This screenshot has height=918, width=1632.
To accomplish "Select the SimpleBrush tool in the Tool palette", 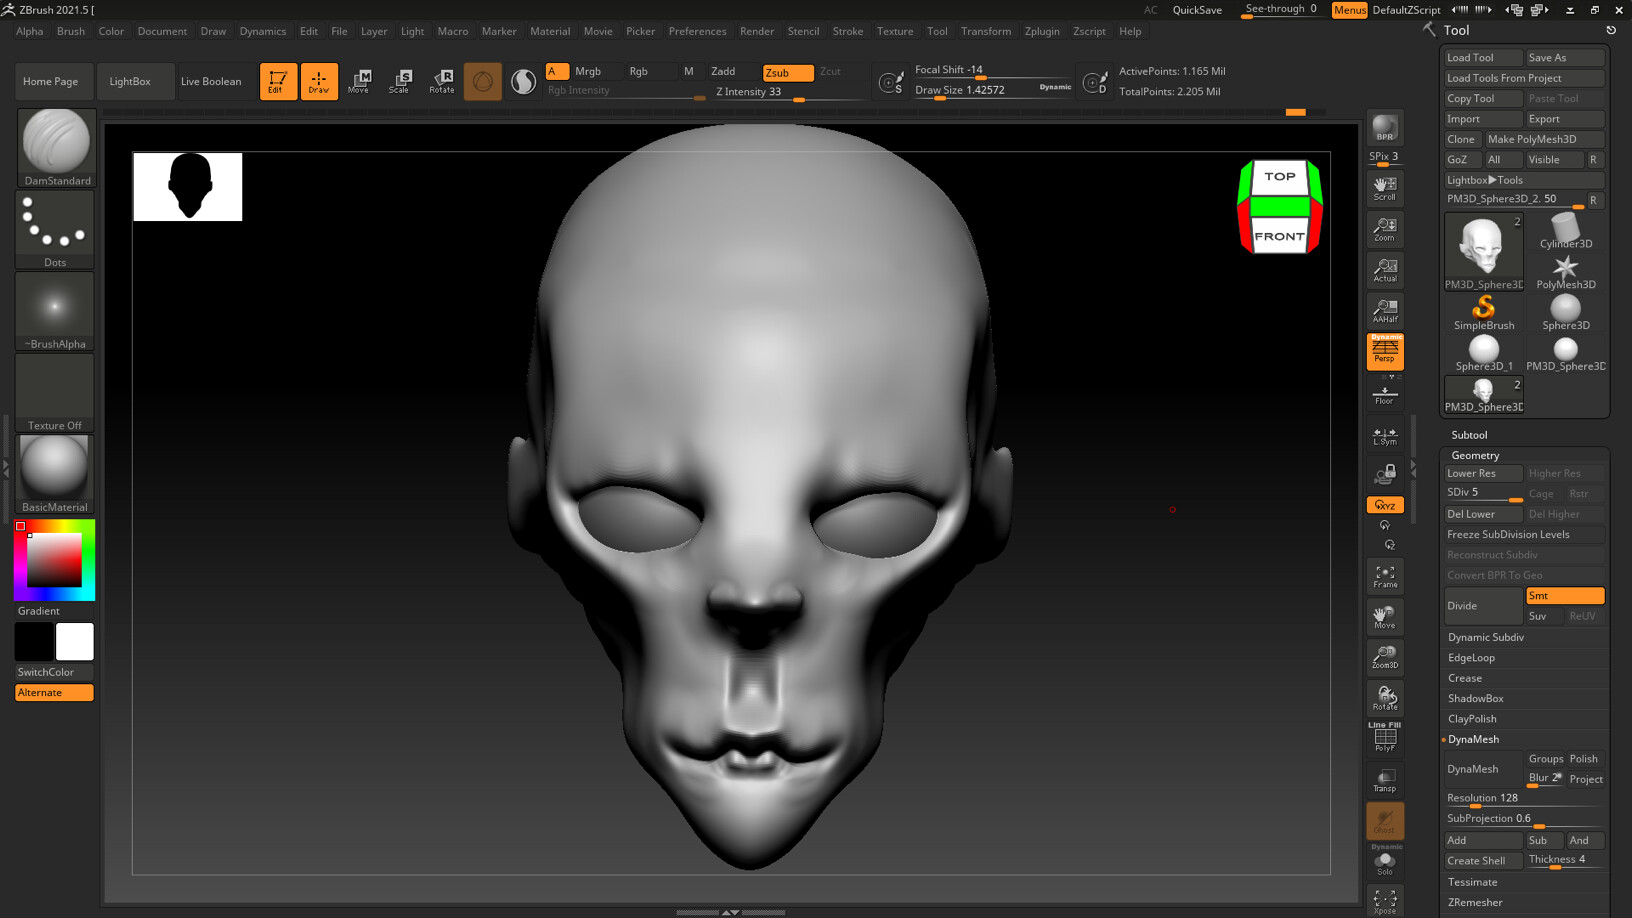I will [x=1483, y=312].
